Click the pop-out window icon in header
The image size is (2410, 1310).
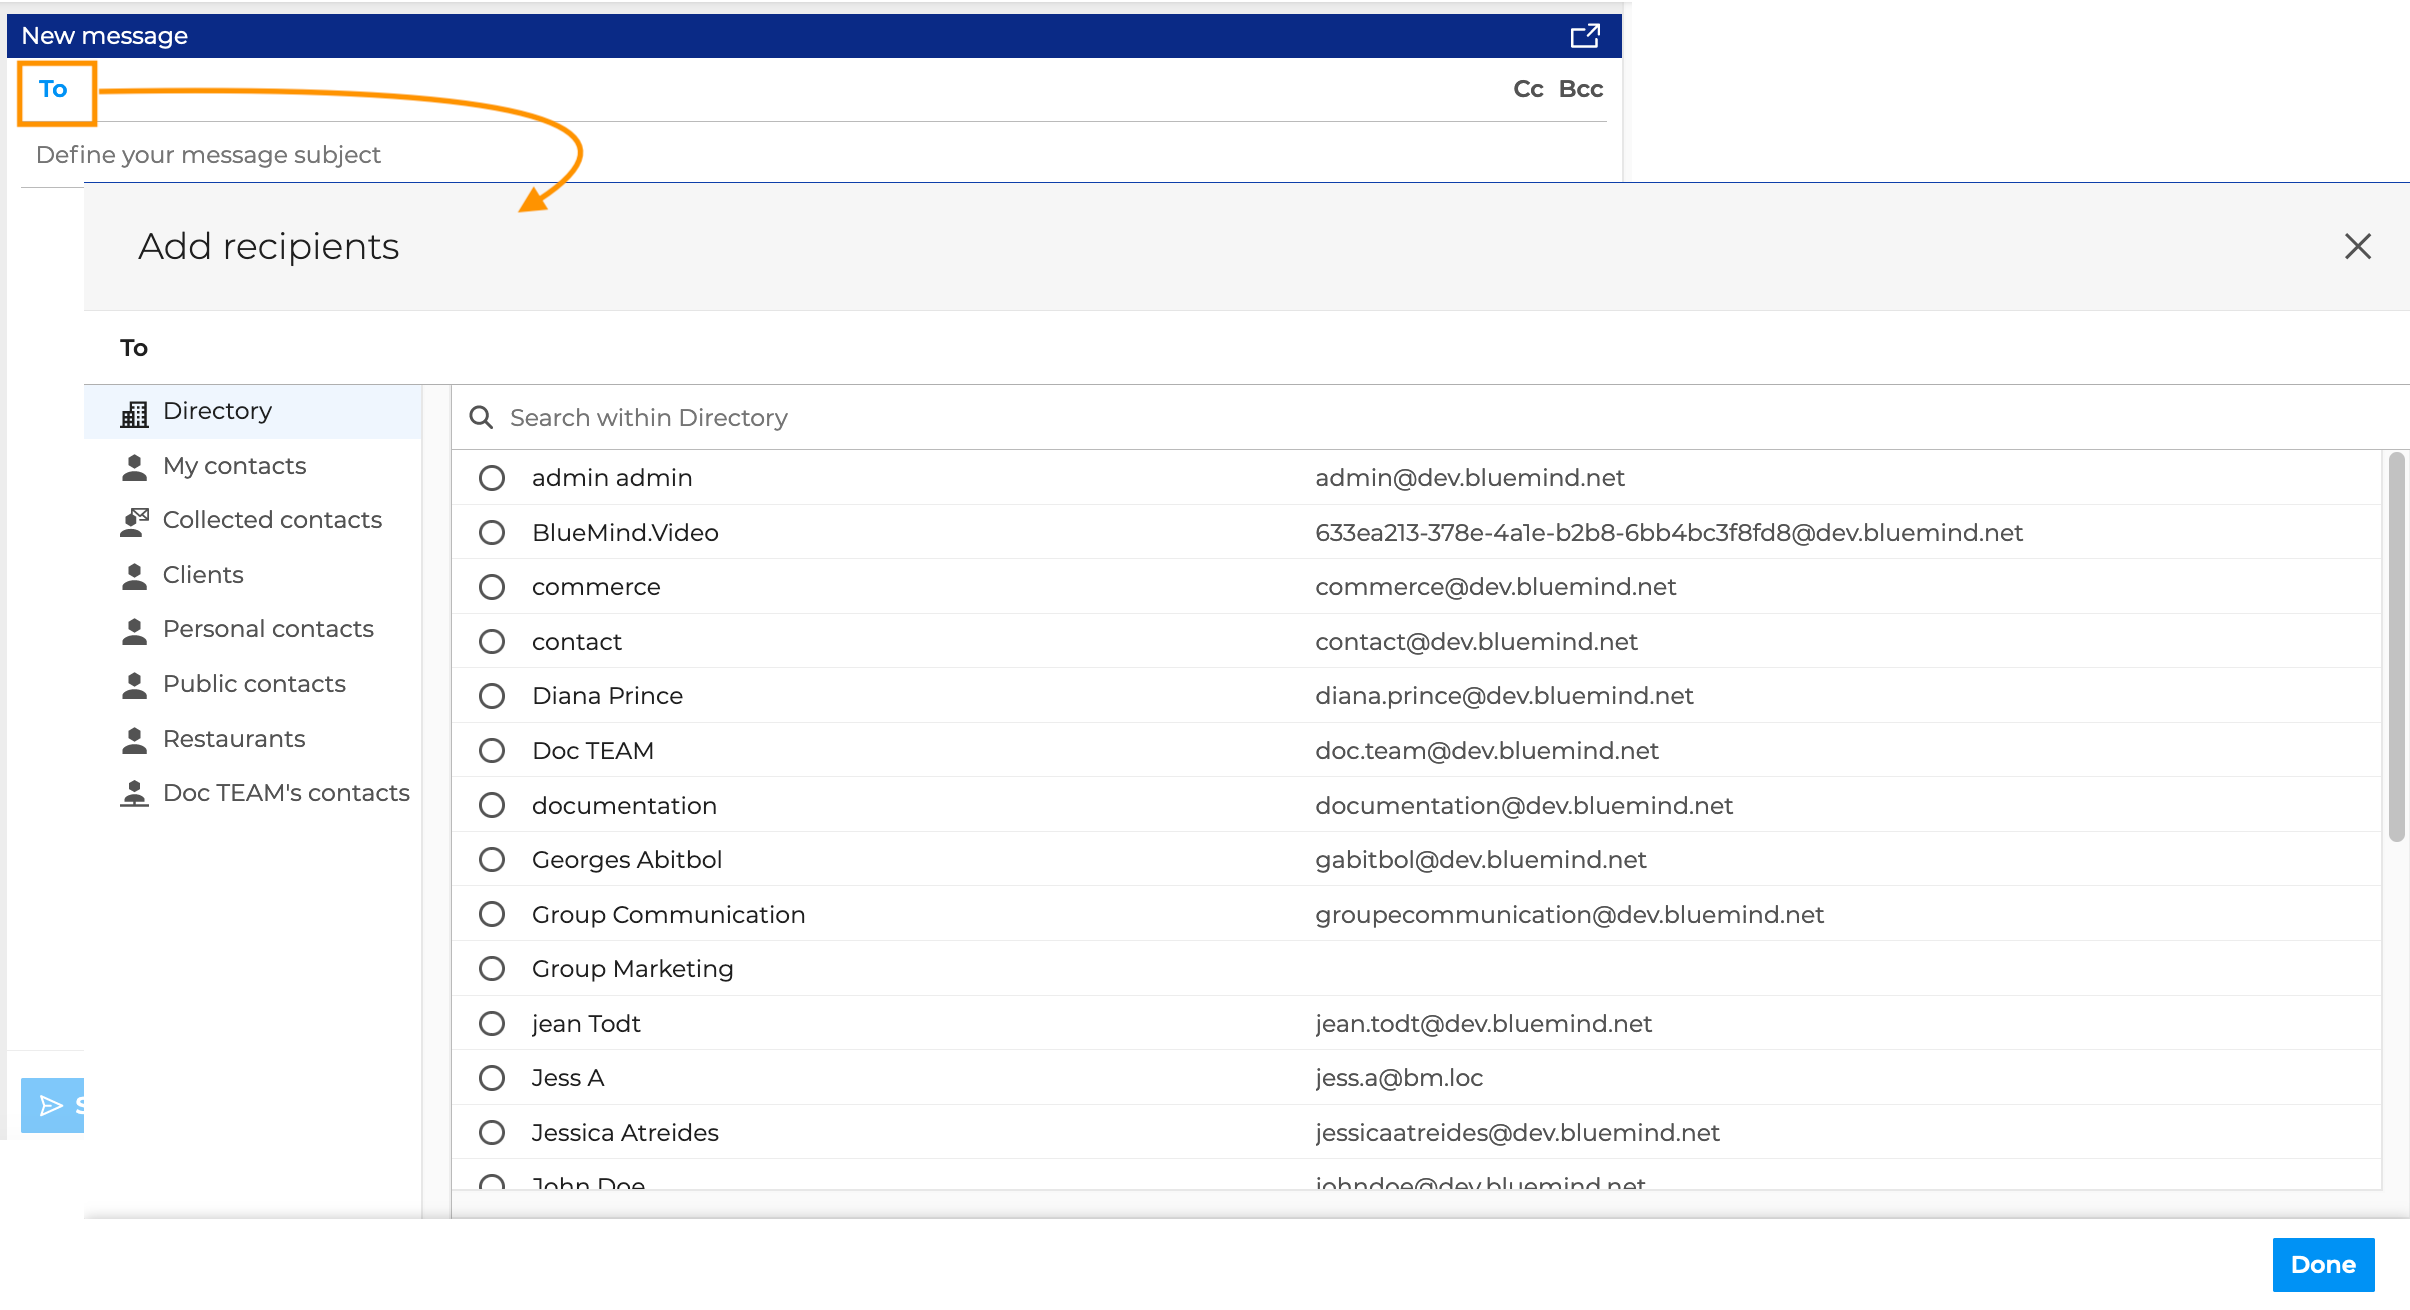tap(1585, 36)
